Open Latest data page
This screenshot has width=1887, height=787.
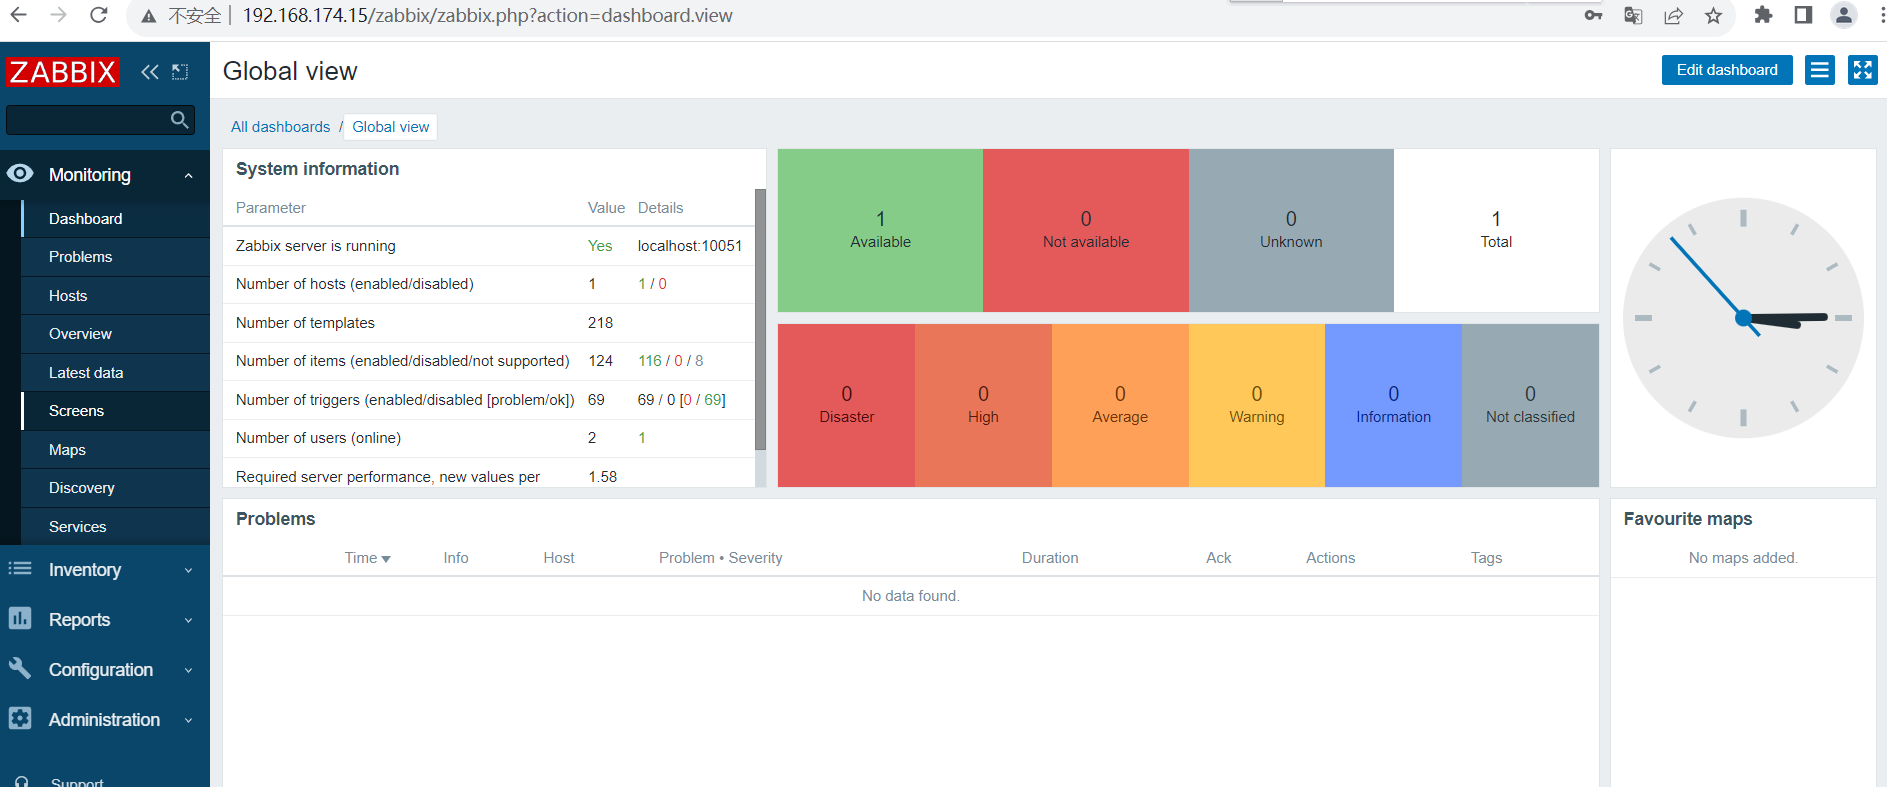click(116, 373)
